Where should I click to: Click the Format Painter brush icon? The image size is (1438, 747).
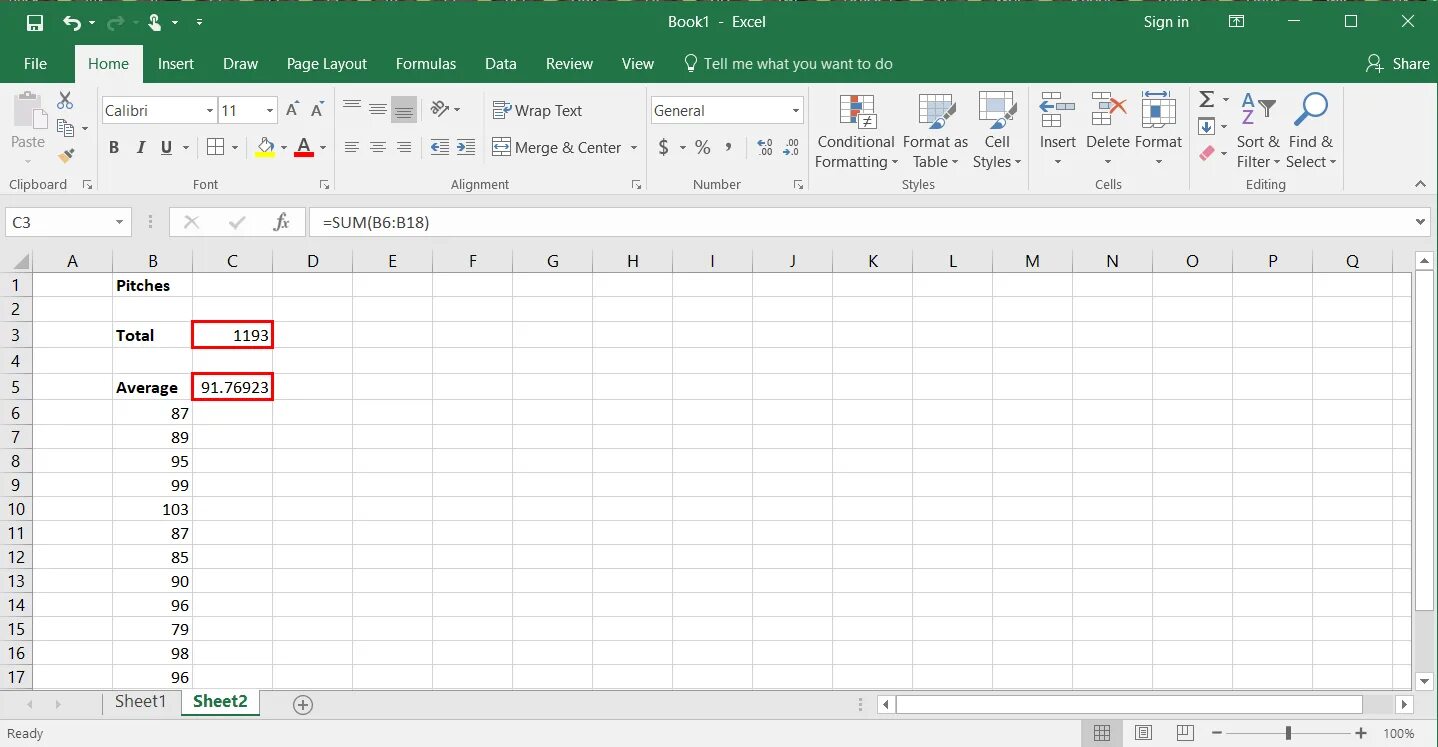coord(66,155)
